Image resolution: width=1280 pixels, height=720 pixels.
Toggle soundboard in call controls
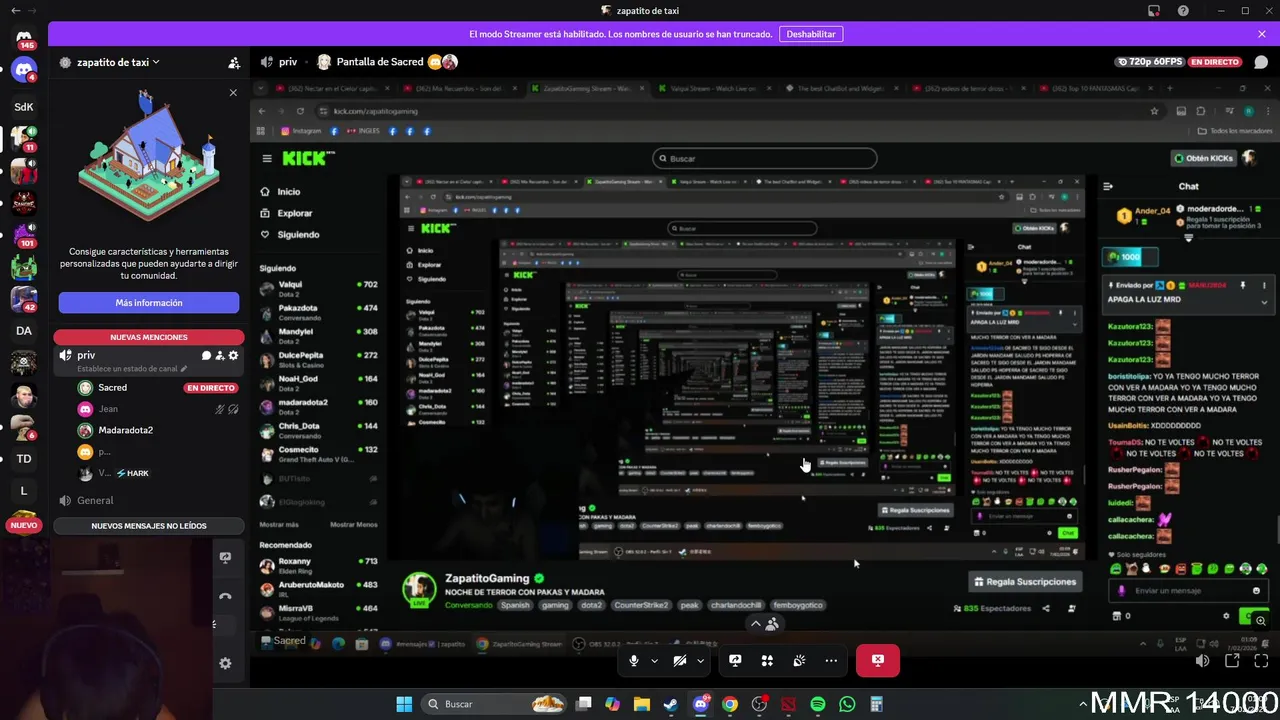(x=799, y=660)
